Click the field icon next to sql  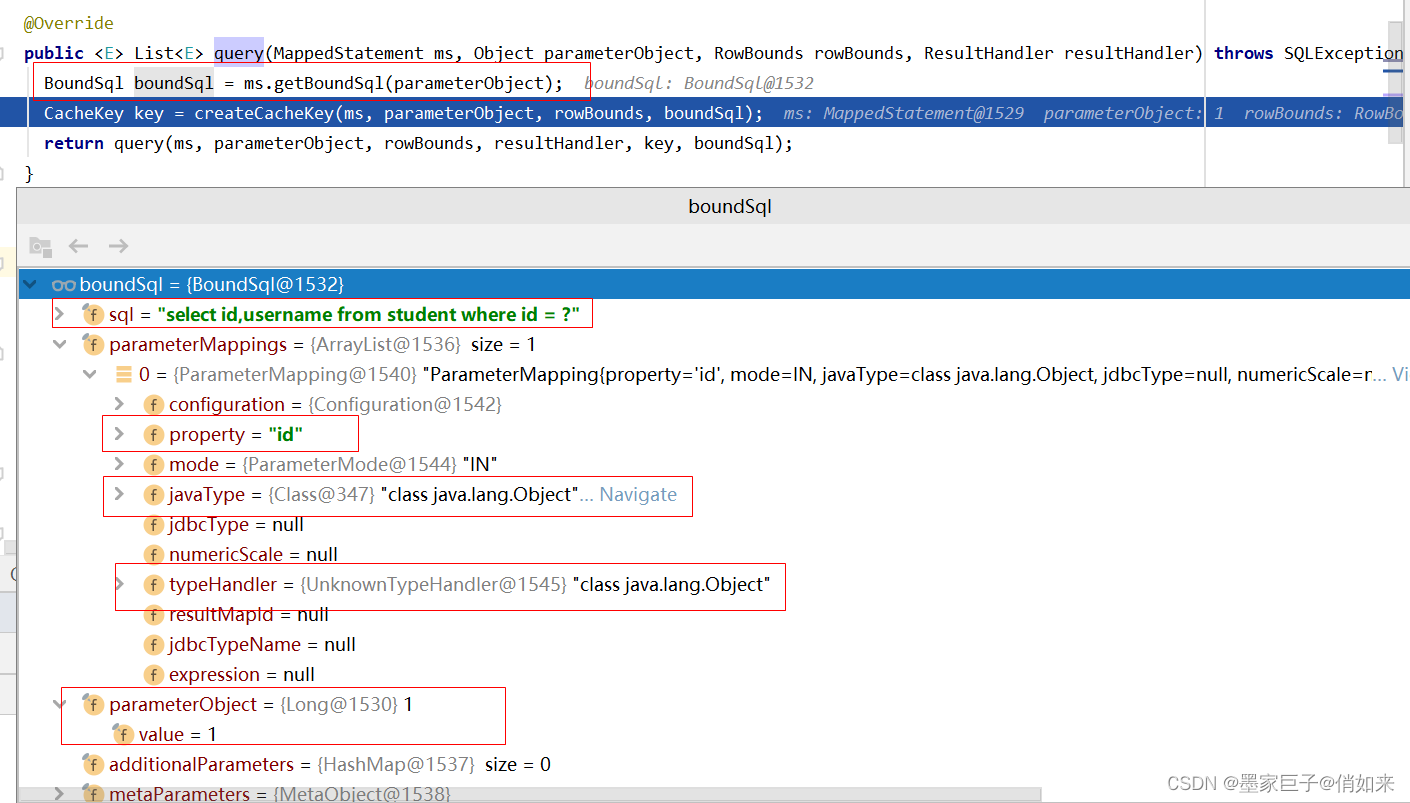click(x=93, y=315)
